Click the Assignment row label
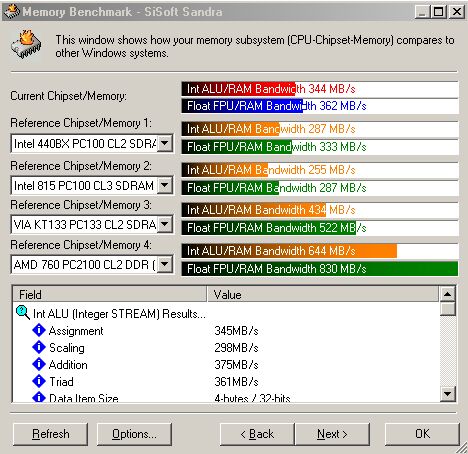 [76, 331]
